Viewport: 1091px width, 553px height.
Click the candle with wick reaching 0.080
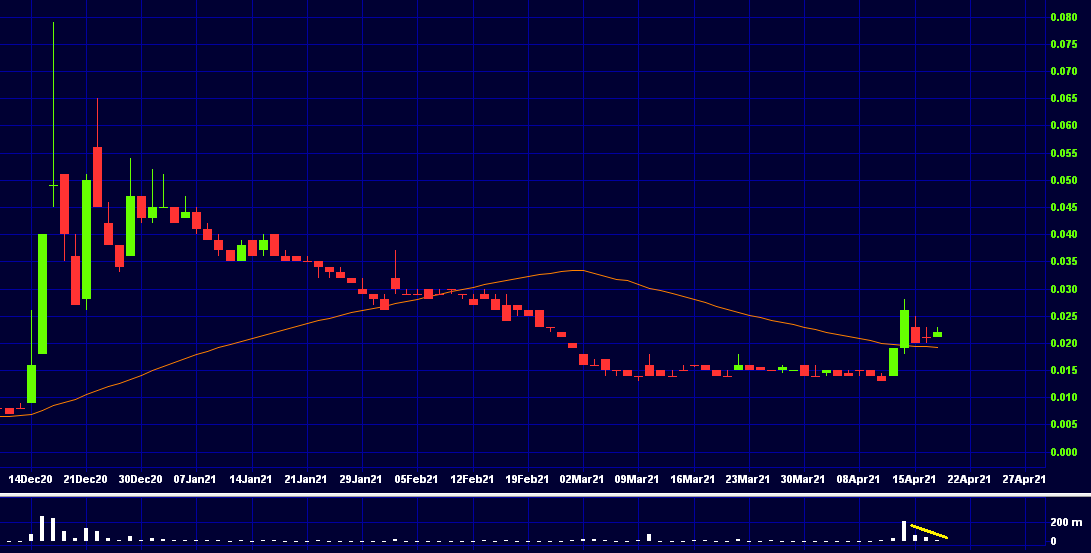[x=53, y=115]
